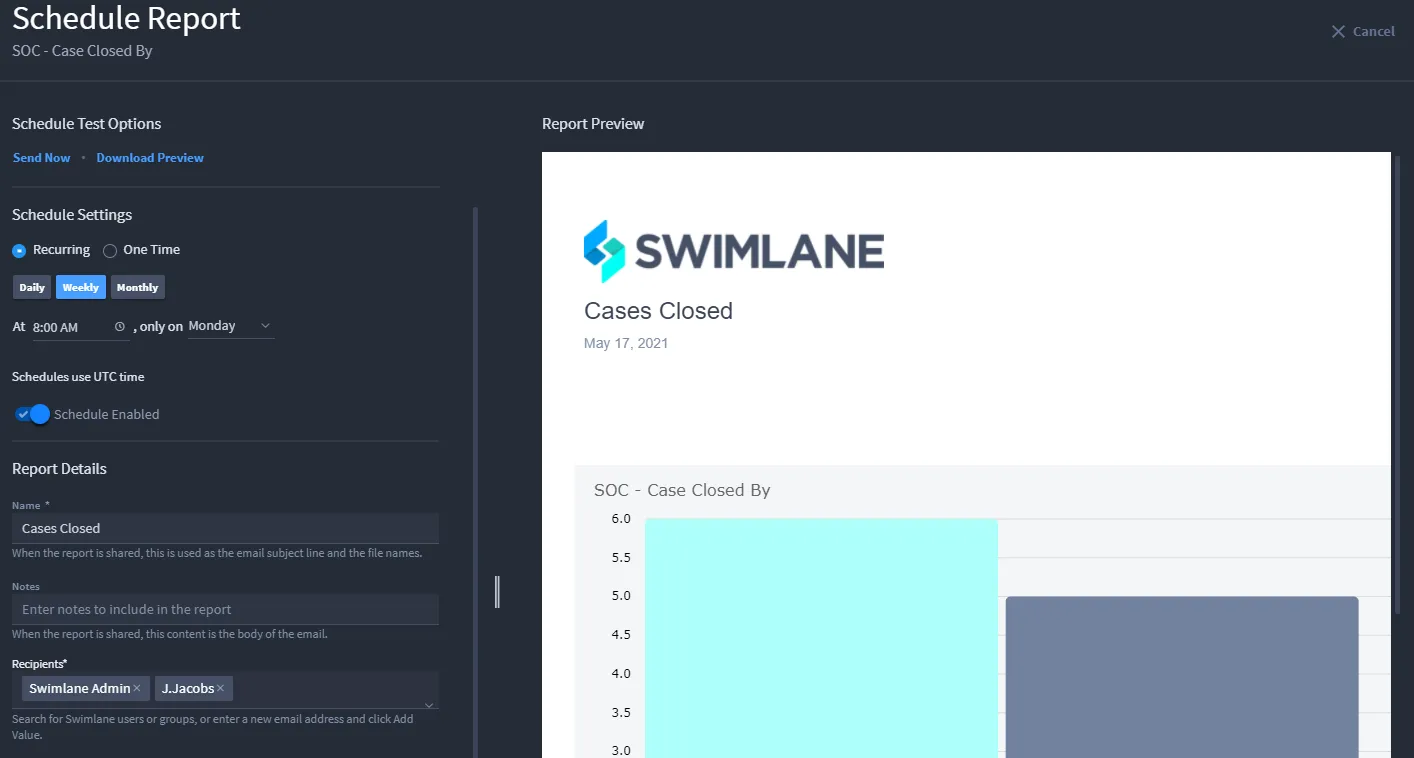Open the Monday day-of-week dropdown
Image resolution: width=1414 pixels, height=758 pixels.
click(230, 326)
